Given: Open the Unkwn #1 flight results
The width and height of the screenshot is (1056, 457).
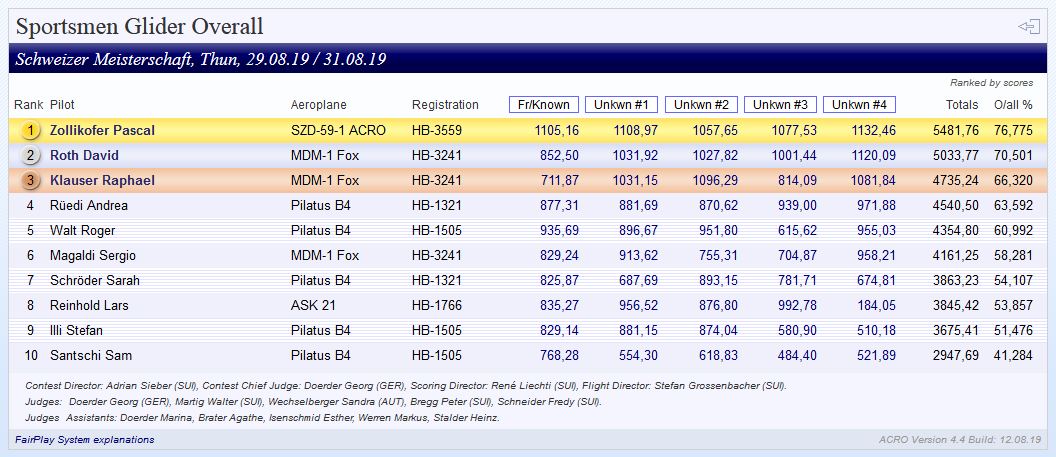Looking at the screenshot, I should tap(622, 104).
